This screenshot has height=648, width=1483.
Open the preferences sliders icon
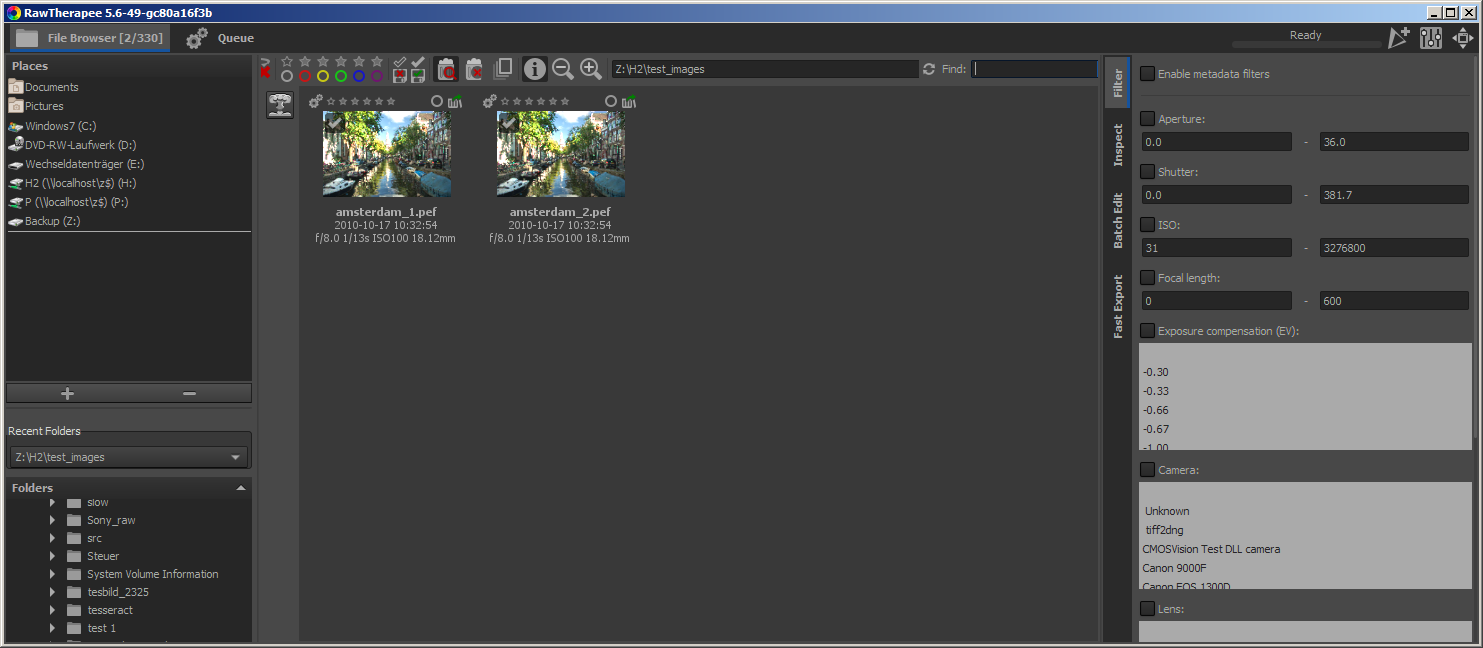point(1431,38)
